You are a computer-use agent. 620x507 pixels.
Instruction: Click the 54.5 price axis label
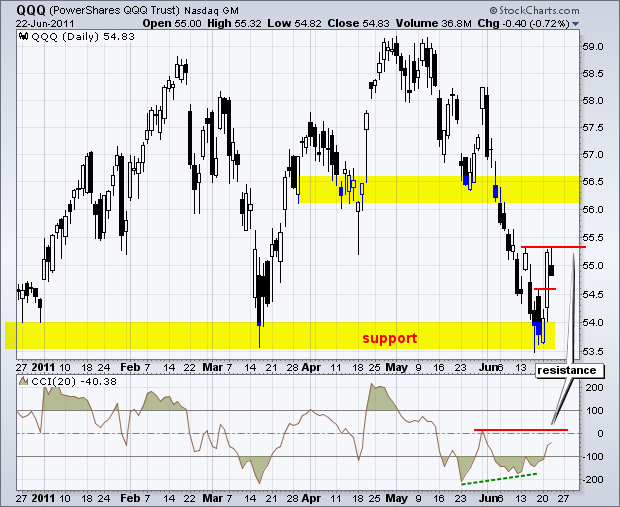click(593, 294)
